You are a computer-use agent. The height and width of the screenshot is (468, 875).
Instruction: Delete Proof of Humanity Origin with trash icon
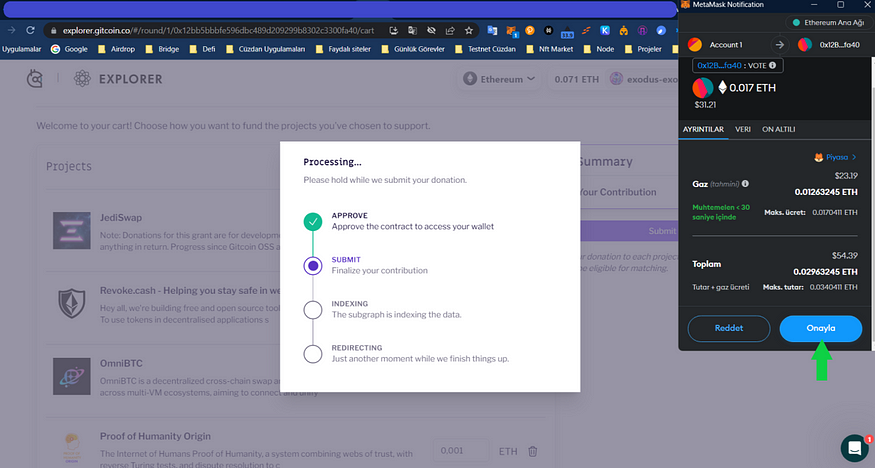pos(533,452)
